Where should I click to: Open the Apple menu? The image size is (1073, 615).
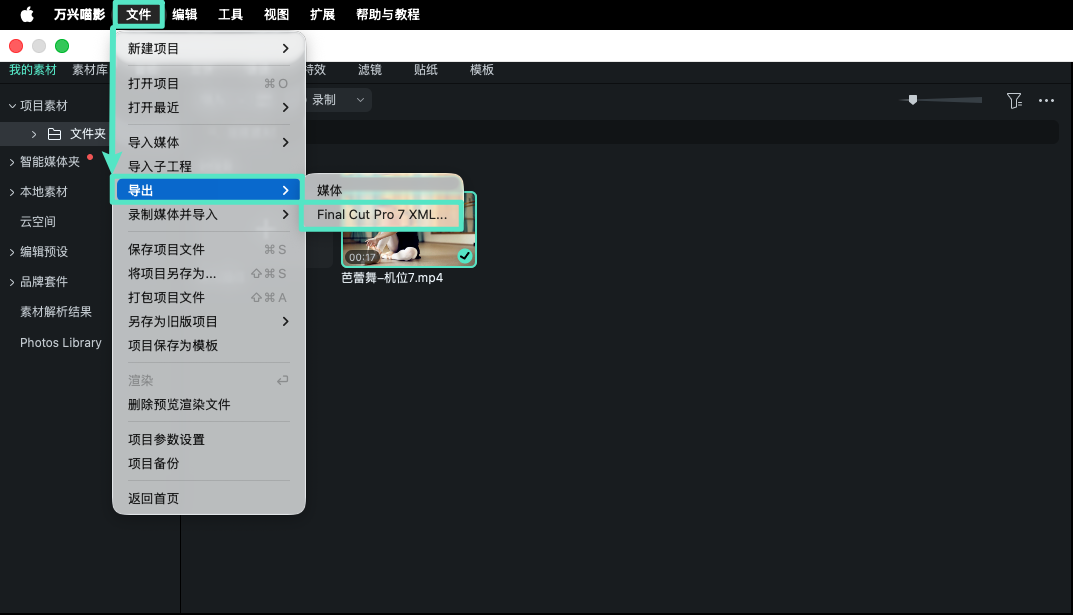(x=27, y=14)
